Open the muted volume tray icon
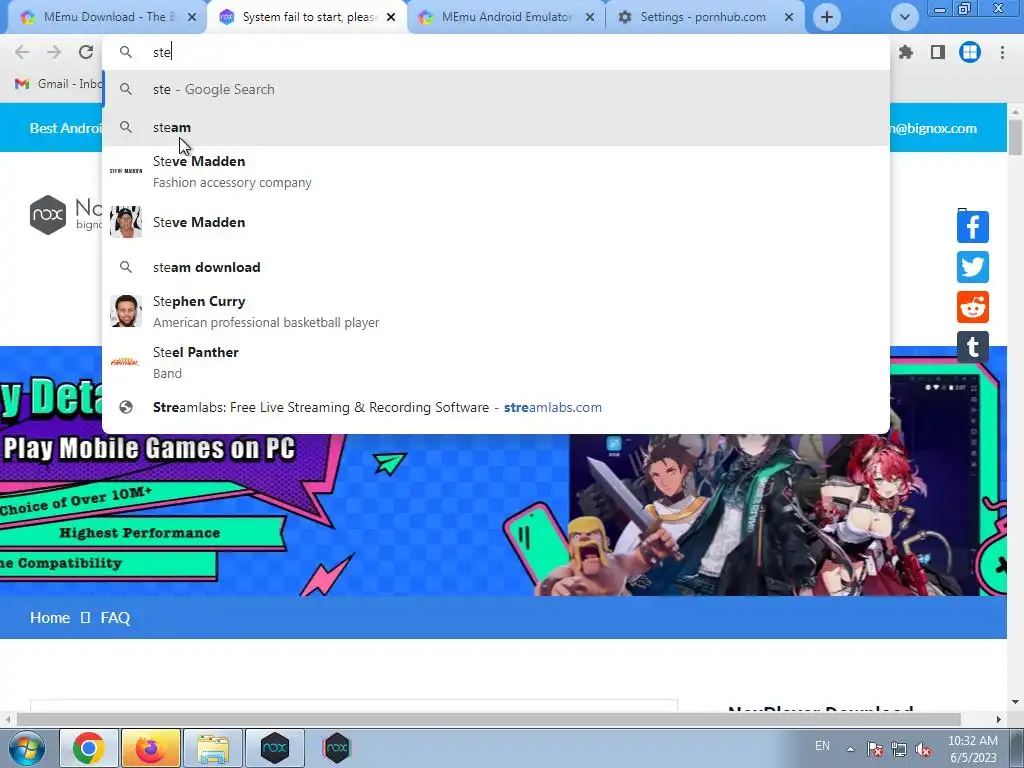The height and width of the screenshot is (768, 1024). [923, 749]
